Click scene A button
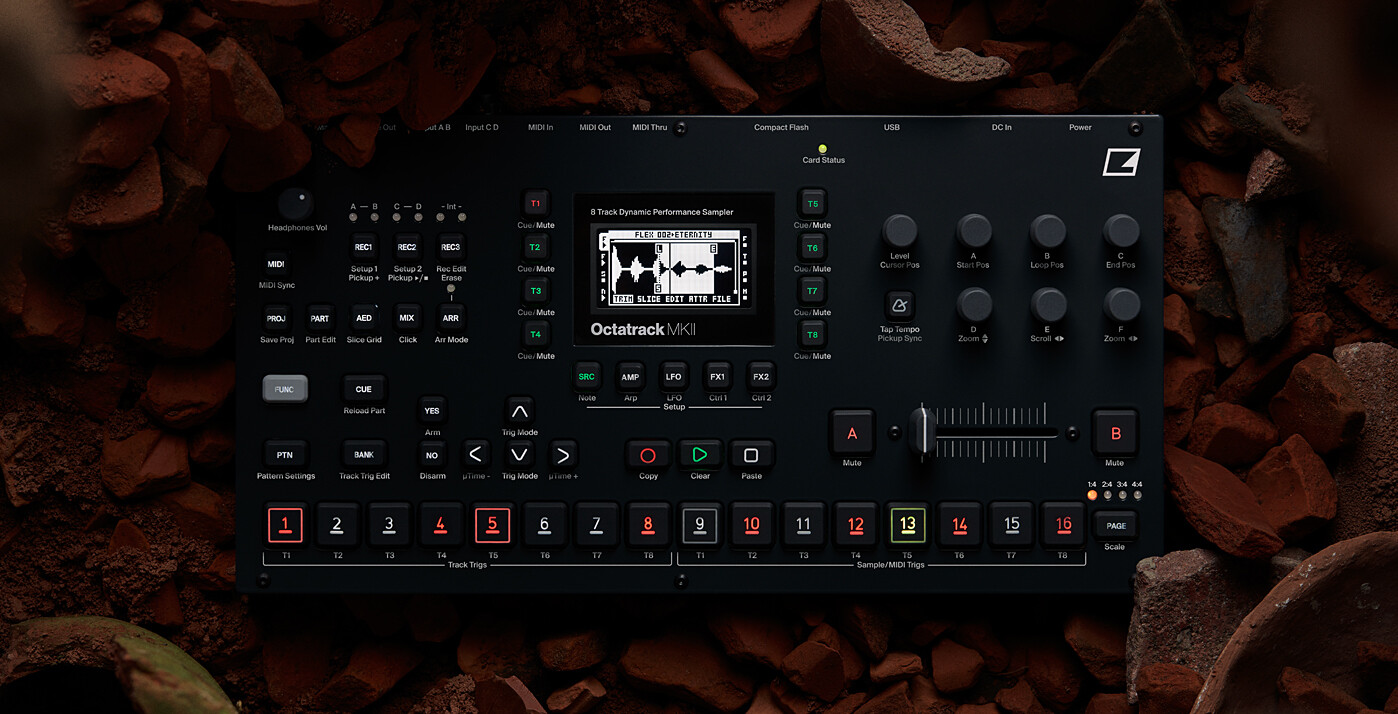 coord(852,434)
